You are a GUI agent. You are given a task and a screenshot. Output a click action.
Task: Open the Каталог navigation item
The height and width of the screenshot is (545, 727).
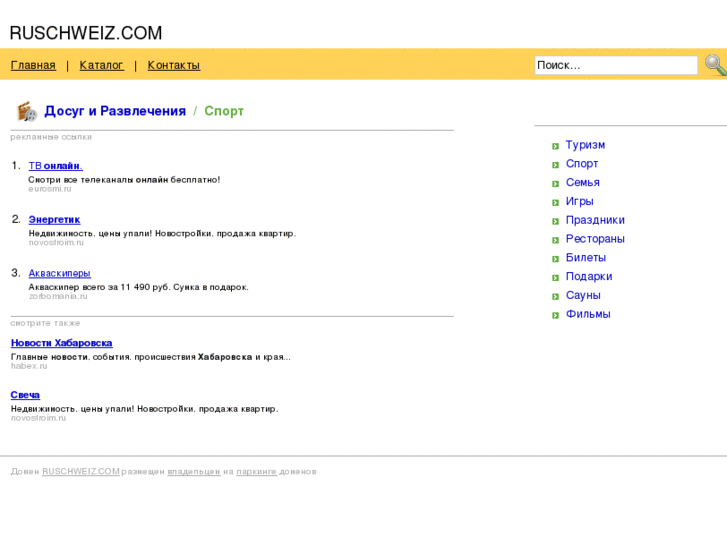[x=102, y=65]
